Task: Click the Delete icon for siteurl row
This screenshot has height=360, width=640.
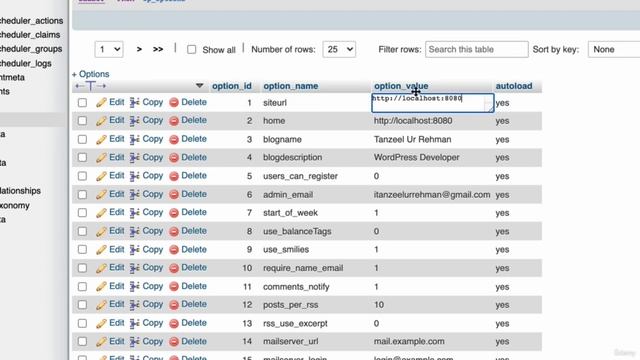Action: click(174, 102)
